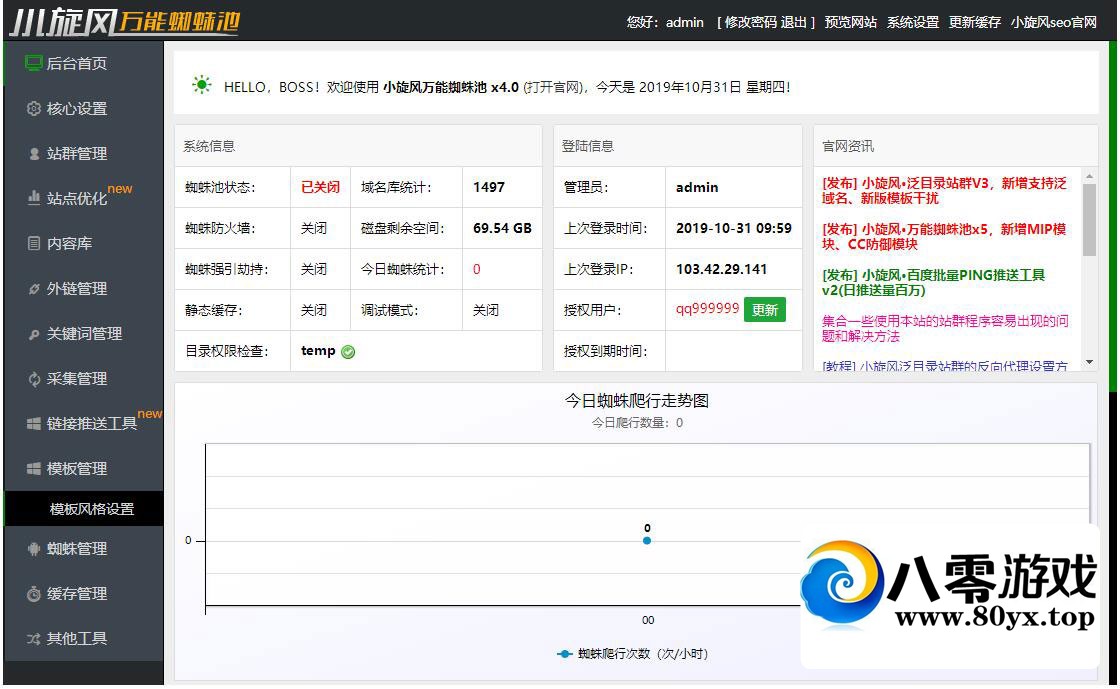Click the link icon beside 外链管理

[34, 289]
